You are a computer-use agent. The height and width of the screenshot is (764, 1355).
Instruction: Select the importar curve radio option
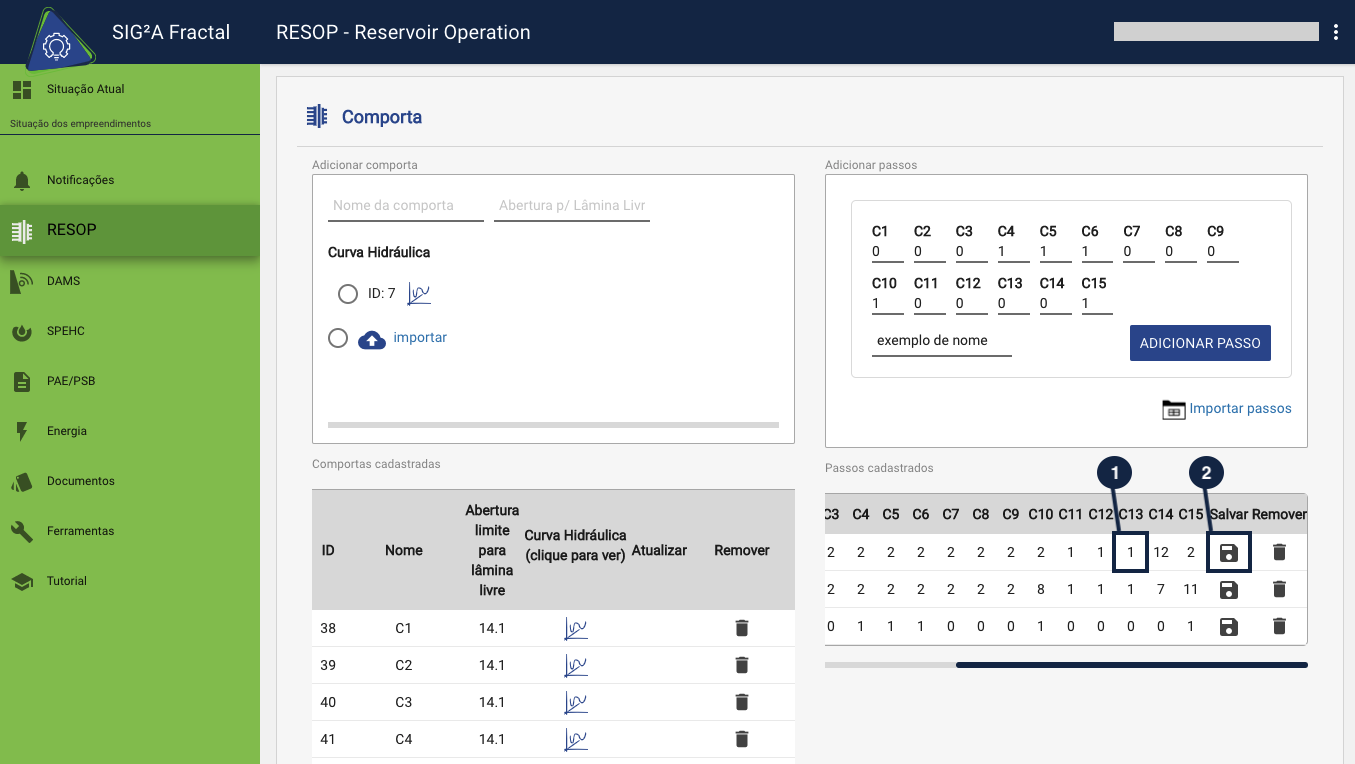[338, 338]
